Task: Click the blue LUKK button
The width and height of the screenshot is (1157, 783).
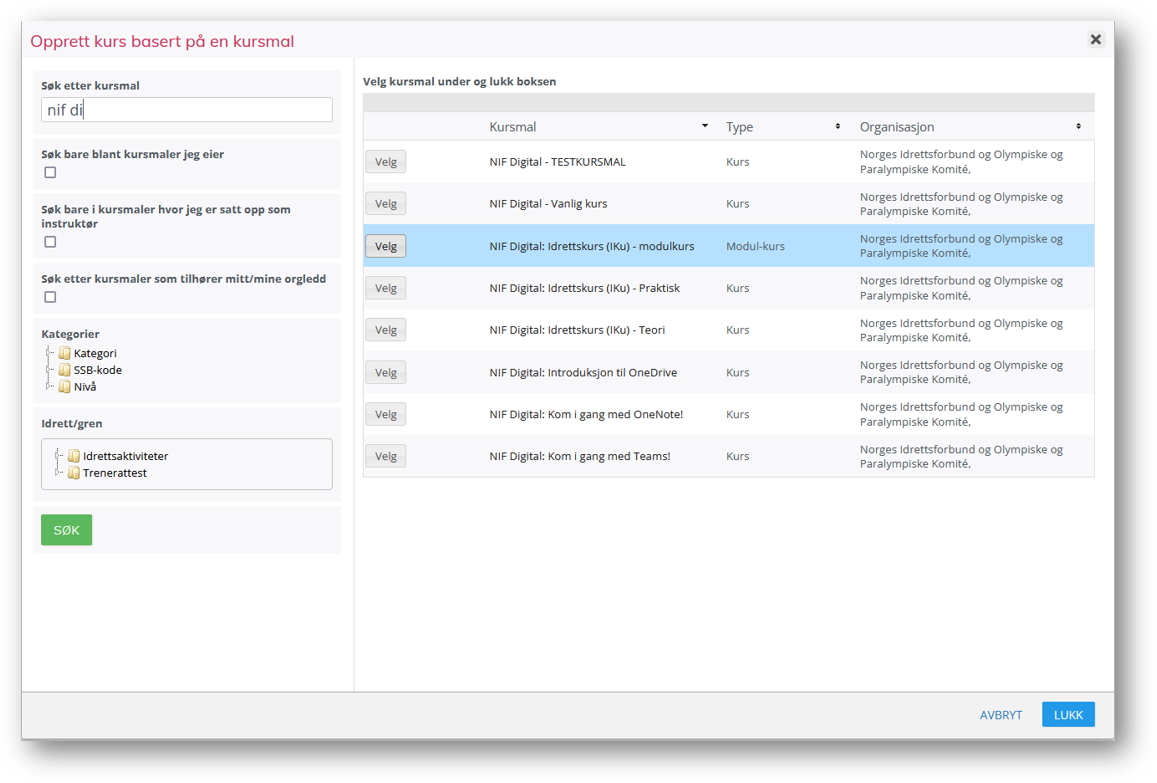Action: pyautogui.click(x=1068, y=714)
